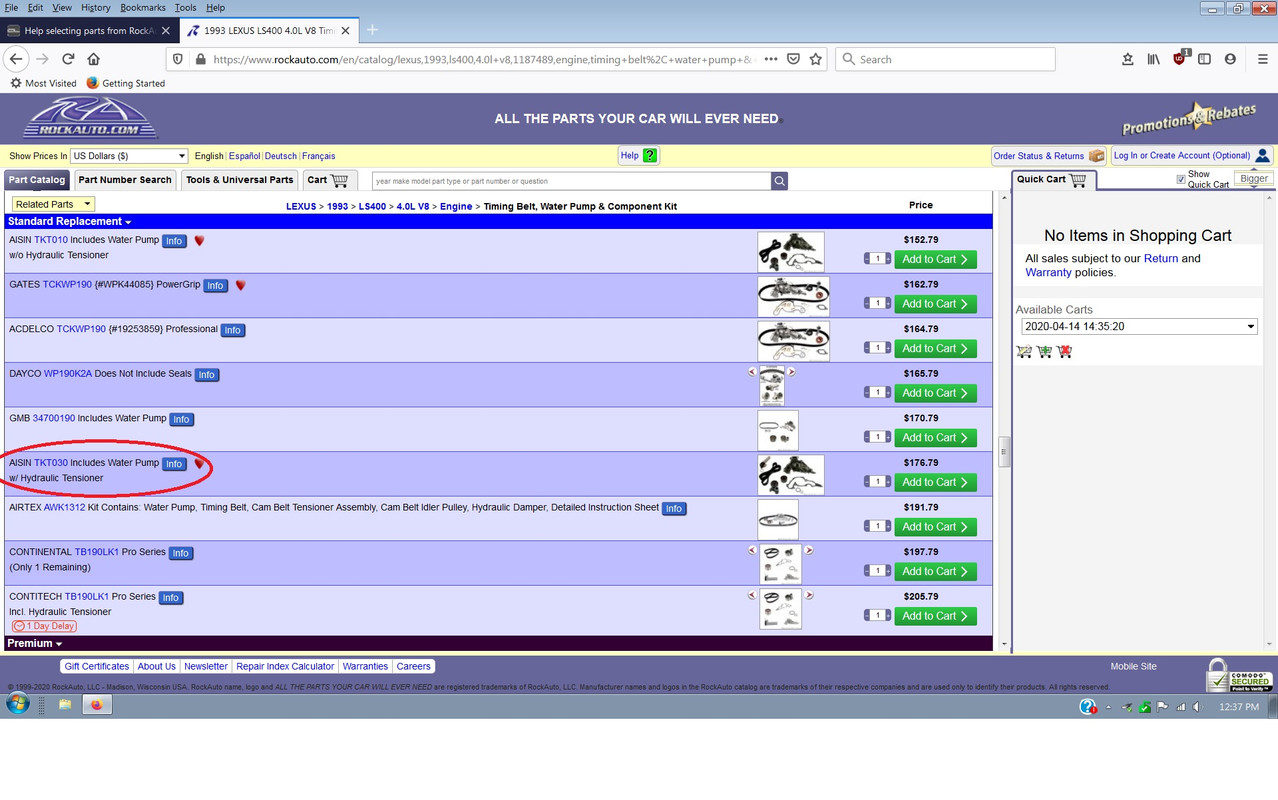Expand the Premium section
Screen dimensions: 1278x800
(x=35, y=643)
